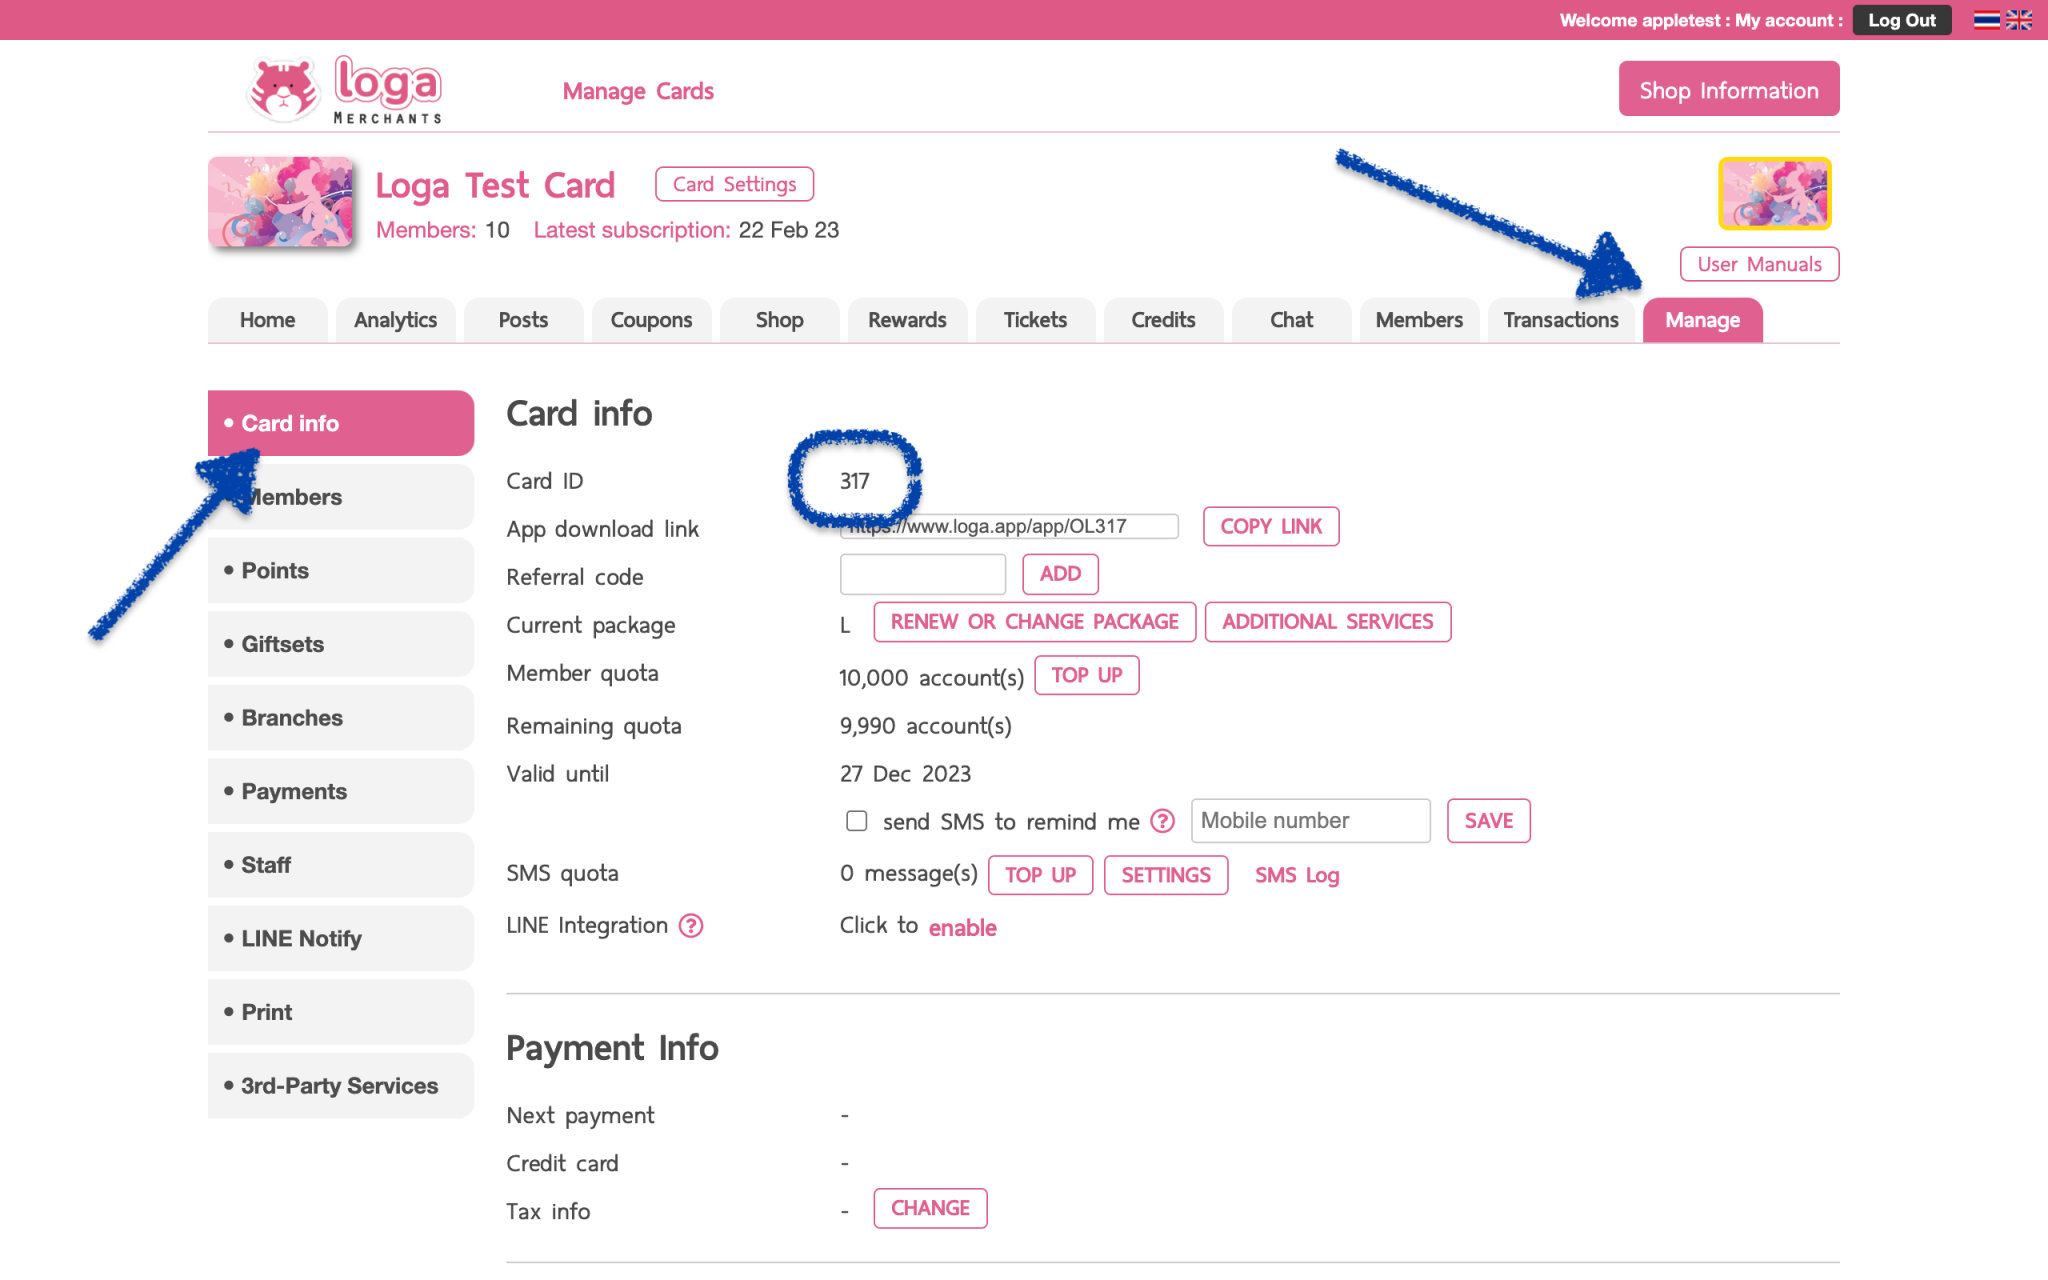Click enable for LINE Integration
This screenshot has height=1280, width=2048.
pos(962,927)
